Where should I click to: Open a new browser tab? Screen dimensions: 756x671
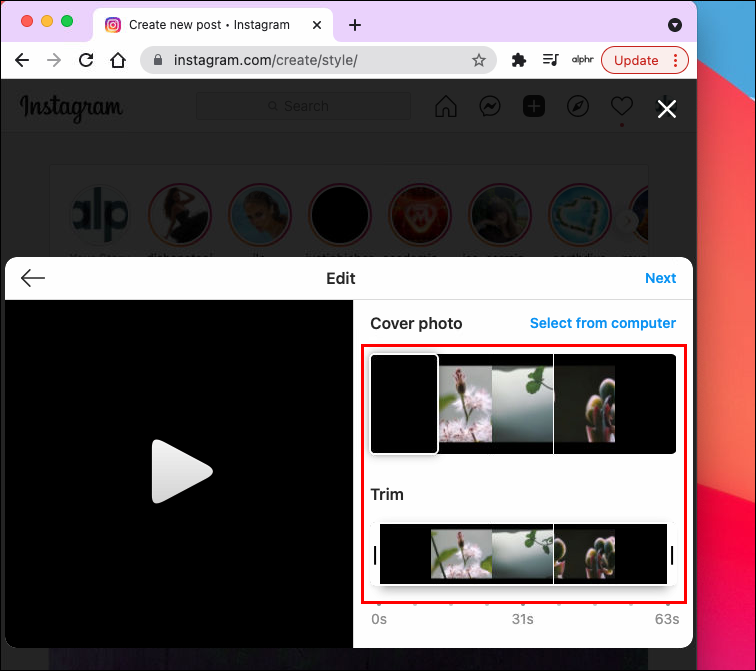(x=355, y=25)
